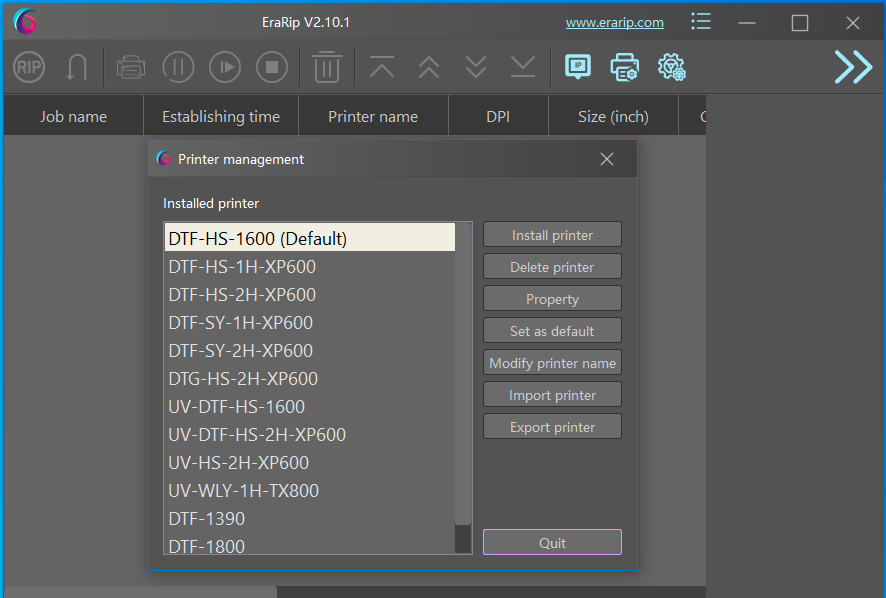Move job to bottom icon

523,67
